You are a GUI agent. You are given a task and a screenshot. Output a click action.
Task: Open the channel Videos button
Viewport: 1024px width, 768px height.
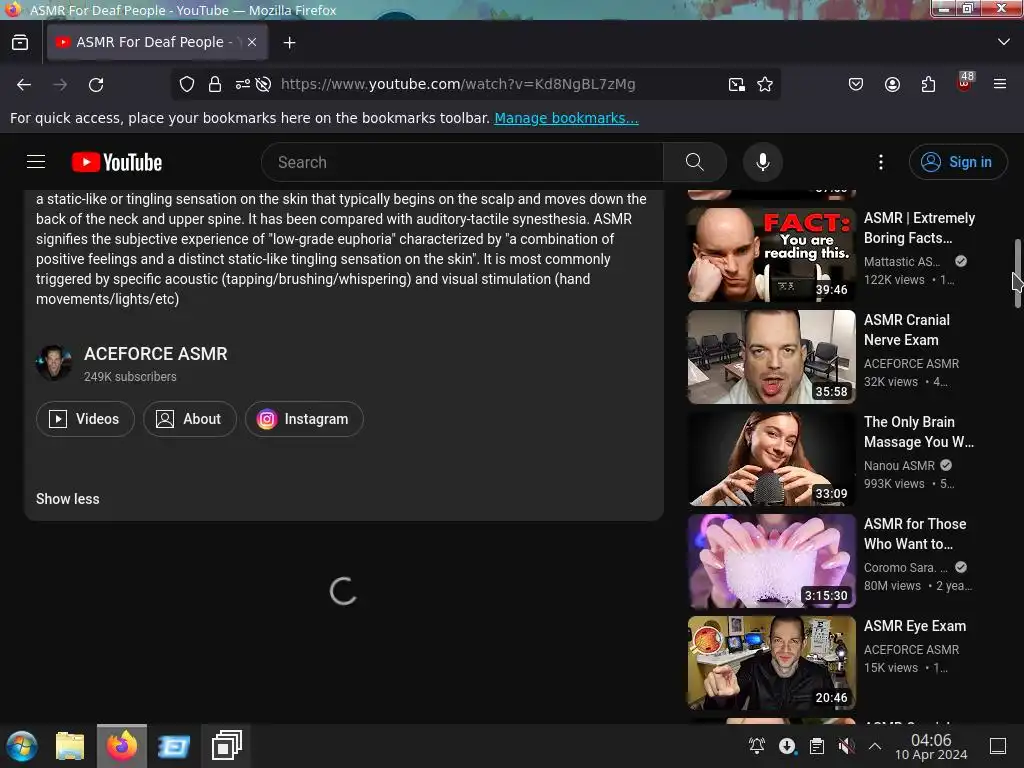[x=86, y=419]
